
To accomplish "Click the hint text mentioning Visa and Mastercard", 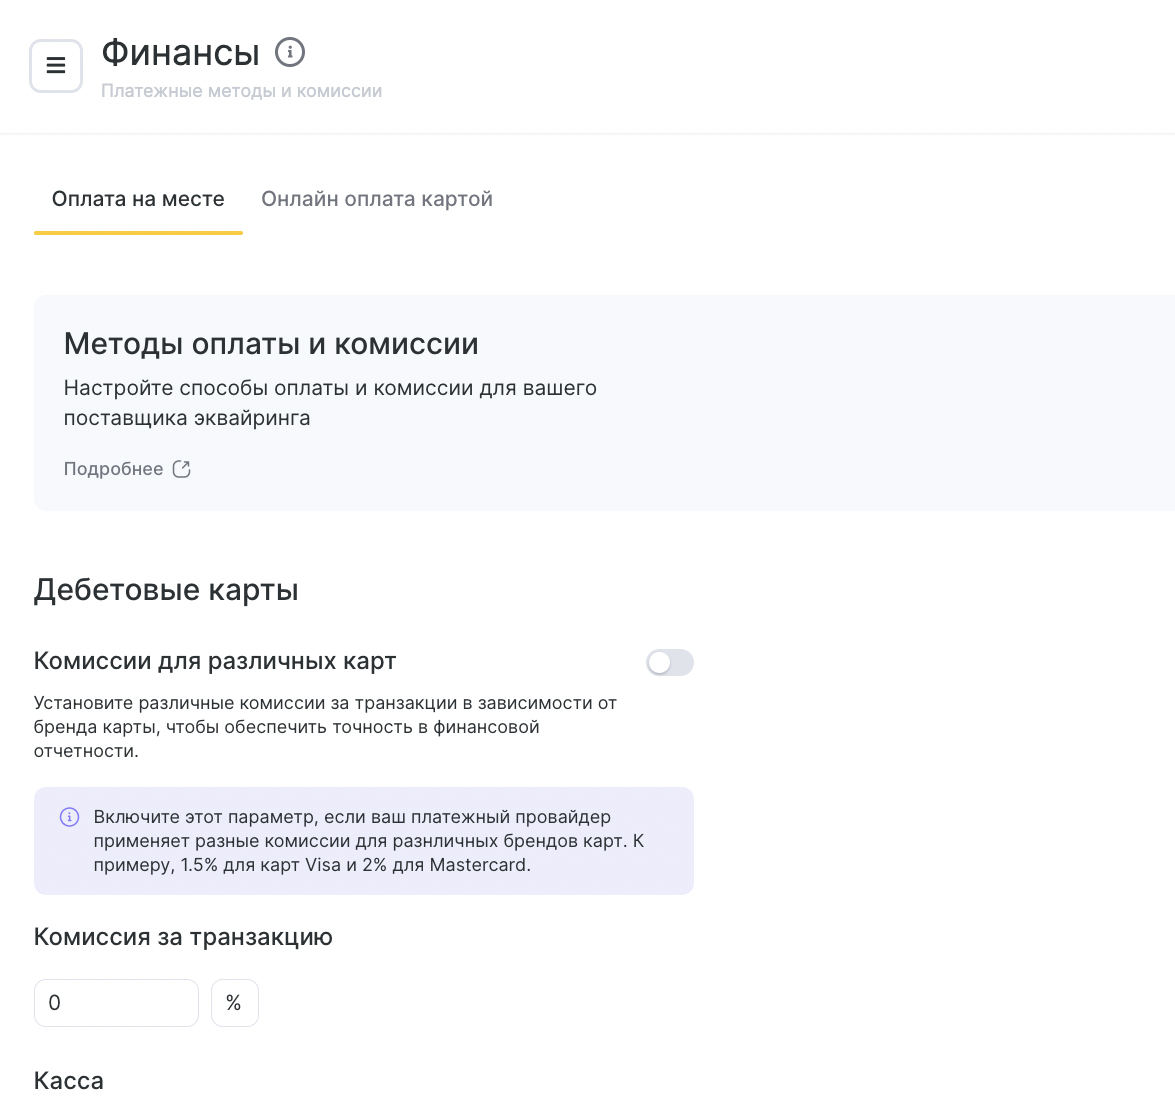I will [368, 841].
